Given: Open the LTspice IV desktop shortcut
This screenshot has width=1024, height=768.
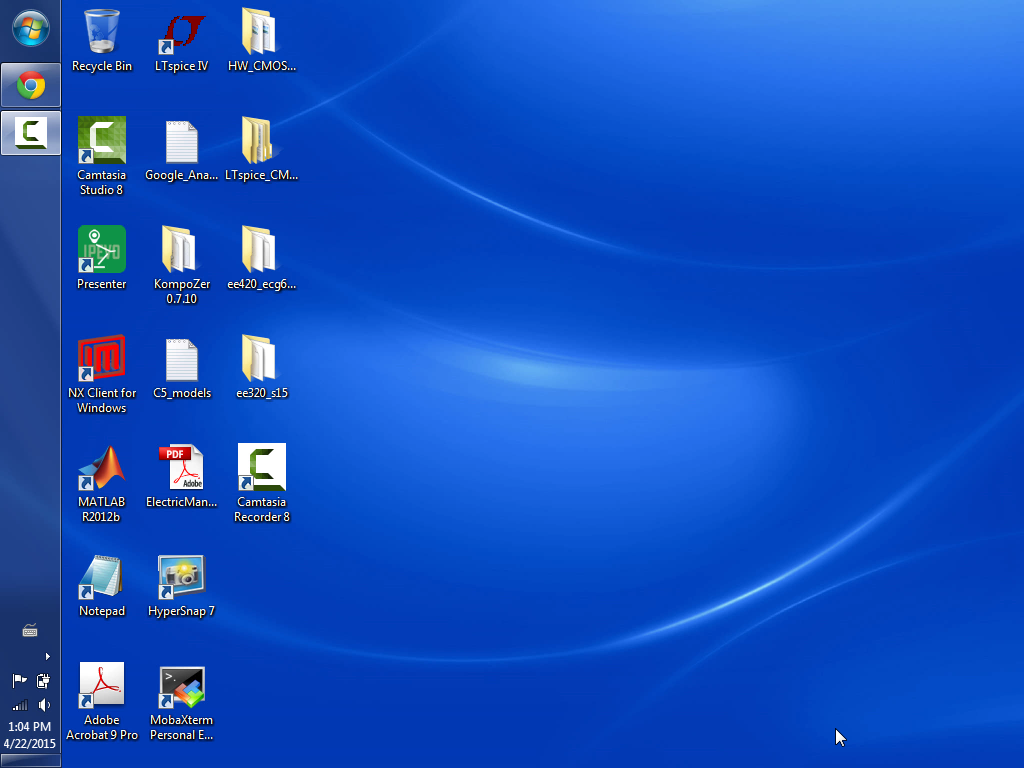Looking at the screenshot, I should pos(182,34).
